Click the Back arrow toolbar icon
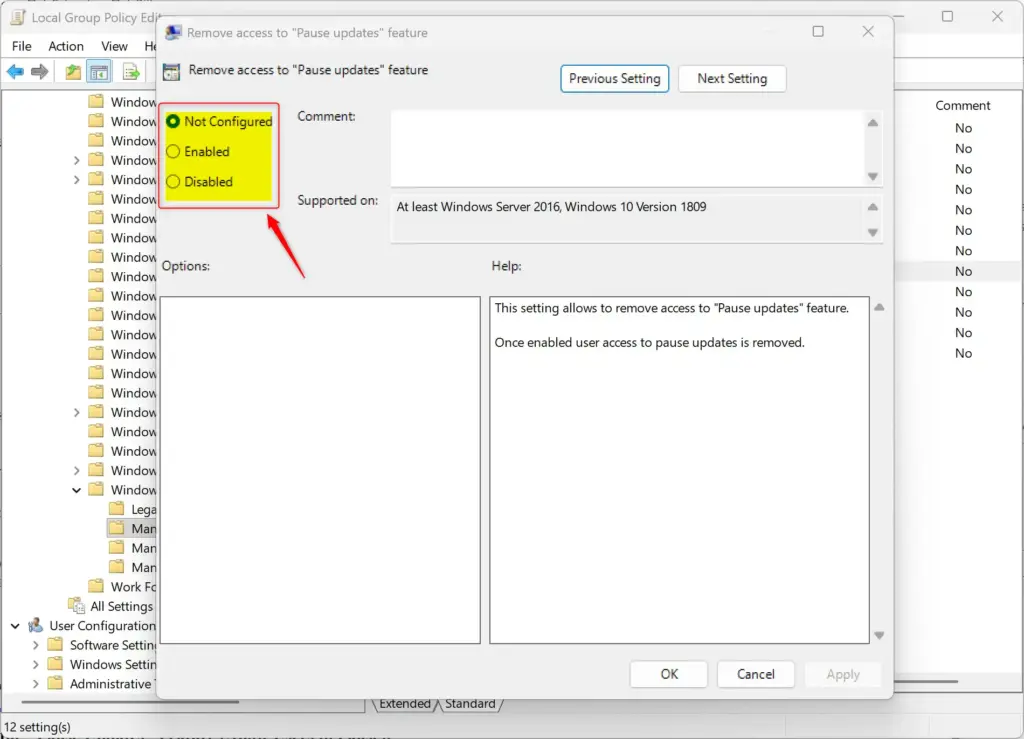This screenshot has width=1024, height=739. tap(15, 72)
